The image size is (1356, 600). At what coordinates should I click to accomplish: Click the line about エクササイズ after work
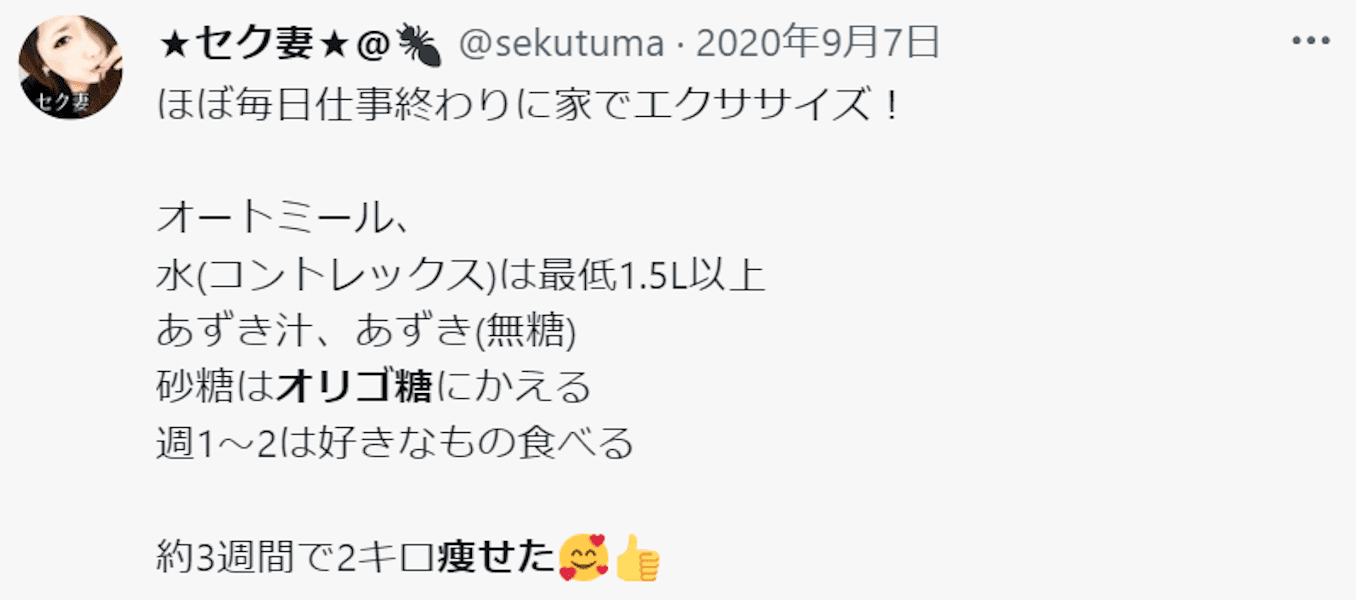point(529,103)
